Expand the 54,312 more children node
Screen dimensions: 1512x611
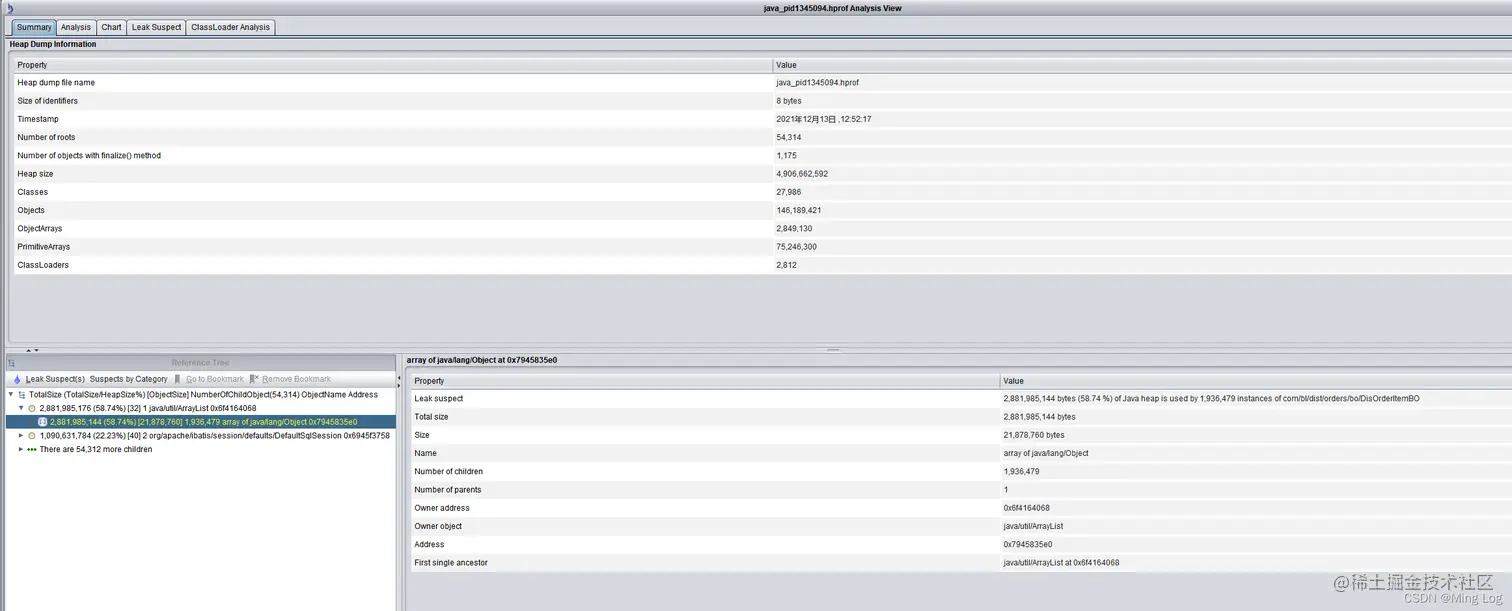pos(21,449)
